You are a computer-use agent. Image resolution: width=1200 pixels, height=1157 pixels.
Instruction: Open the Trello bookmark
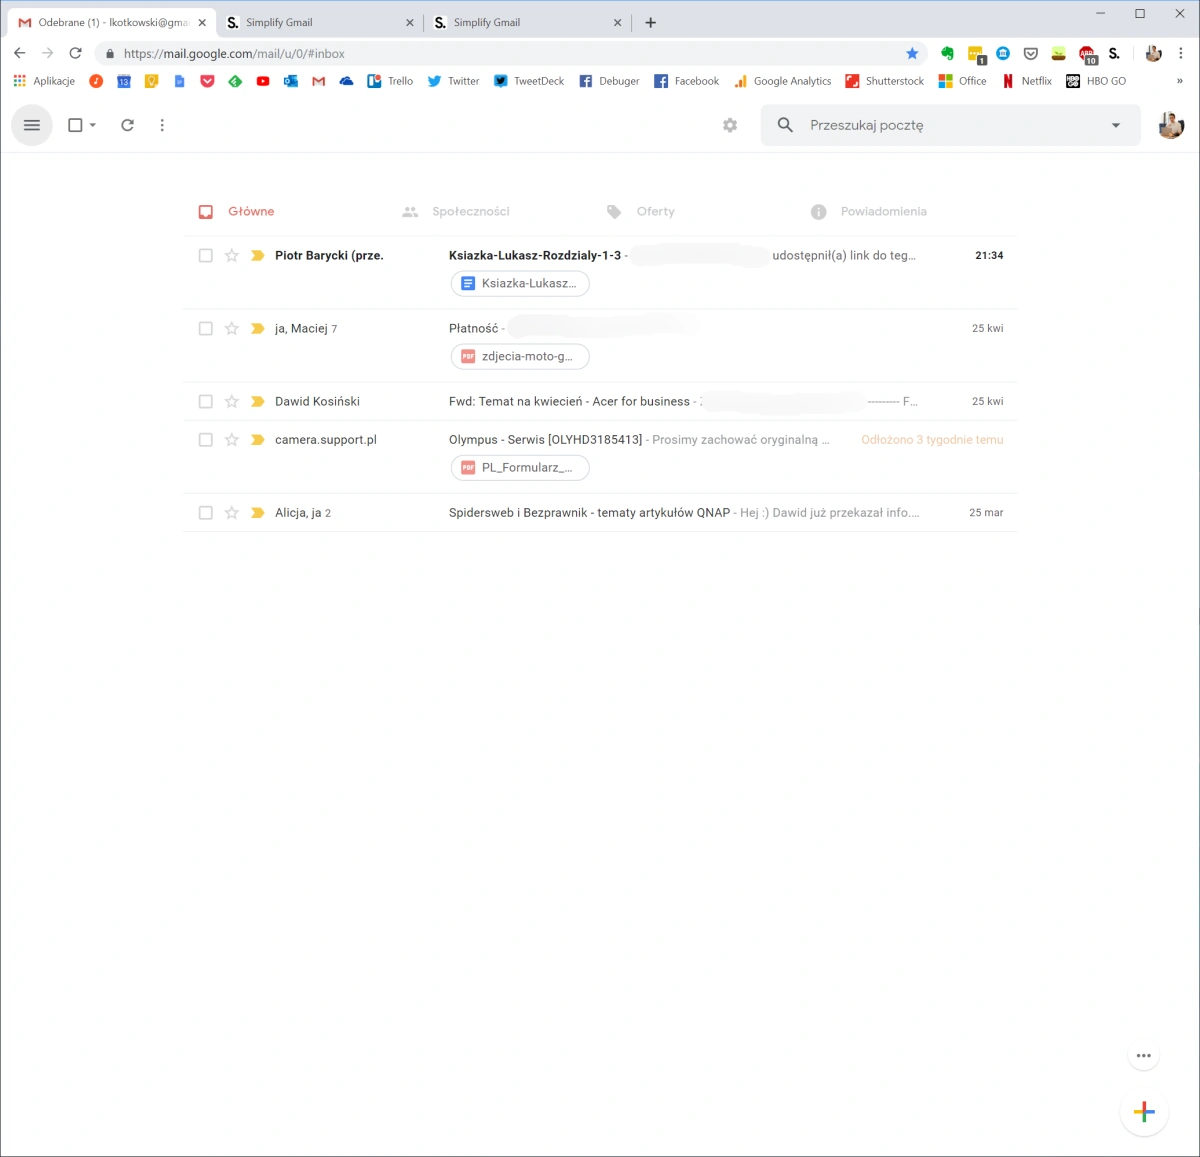click(x=390, y=81)
